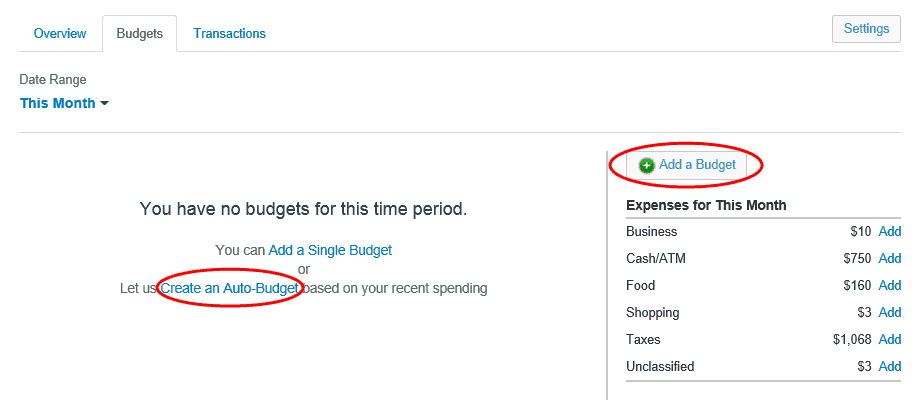Image resolution: width=923 pixels, height=409 pixels.
Task: Add a budget for Cash/ATM expenses
Action: pos(889,258)
